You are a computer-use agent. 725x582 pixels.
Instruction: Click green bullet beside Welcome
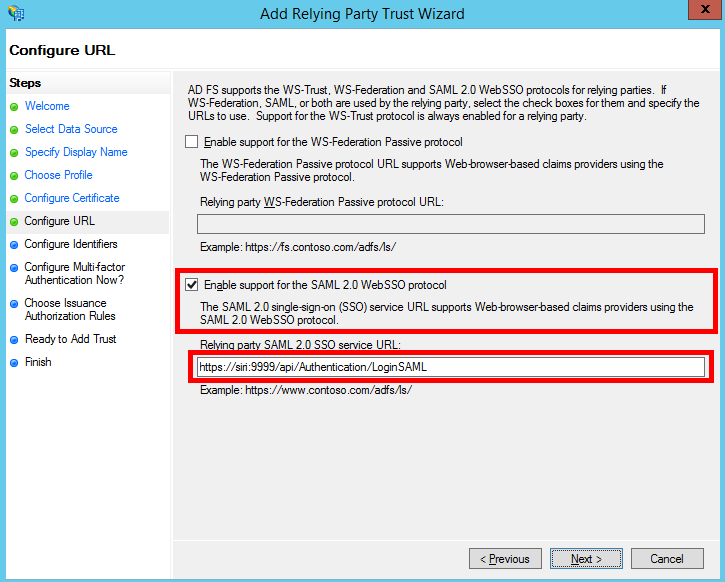(x=14, y=107)
